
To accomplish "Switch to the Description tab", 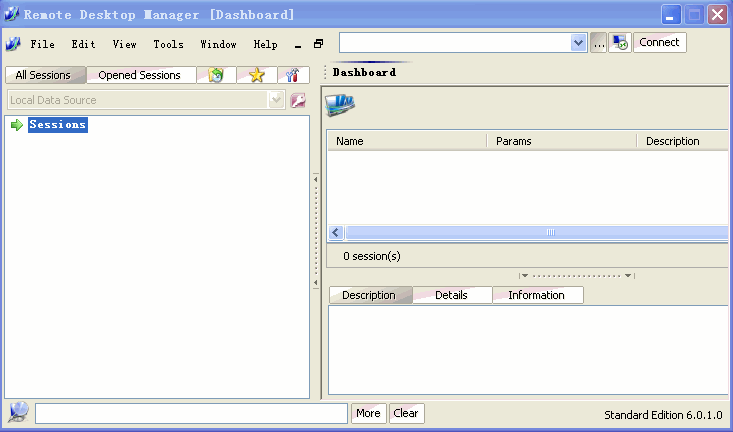I will (371, 295).
